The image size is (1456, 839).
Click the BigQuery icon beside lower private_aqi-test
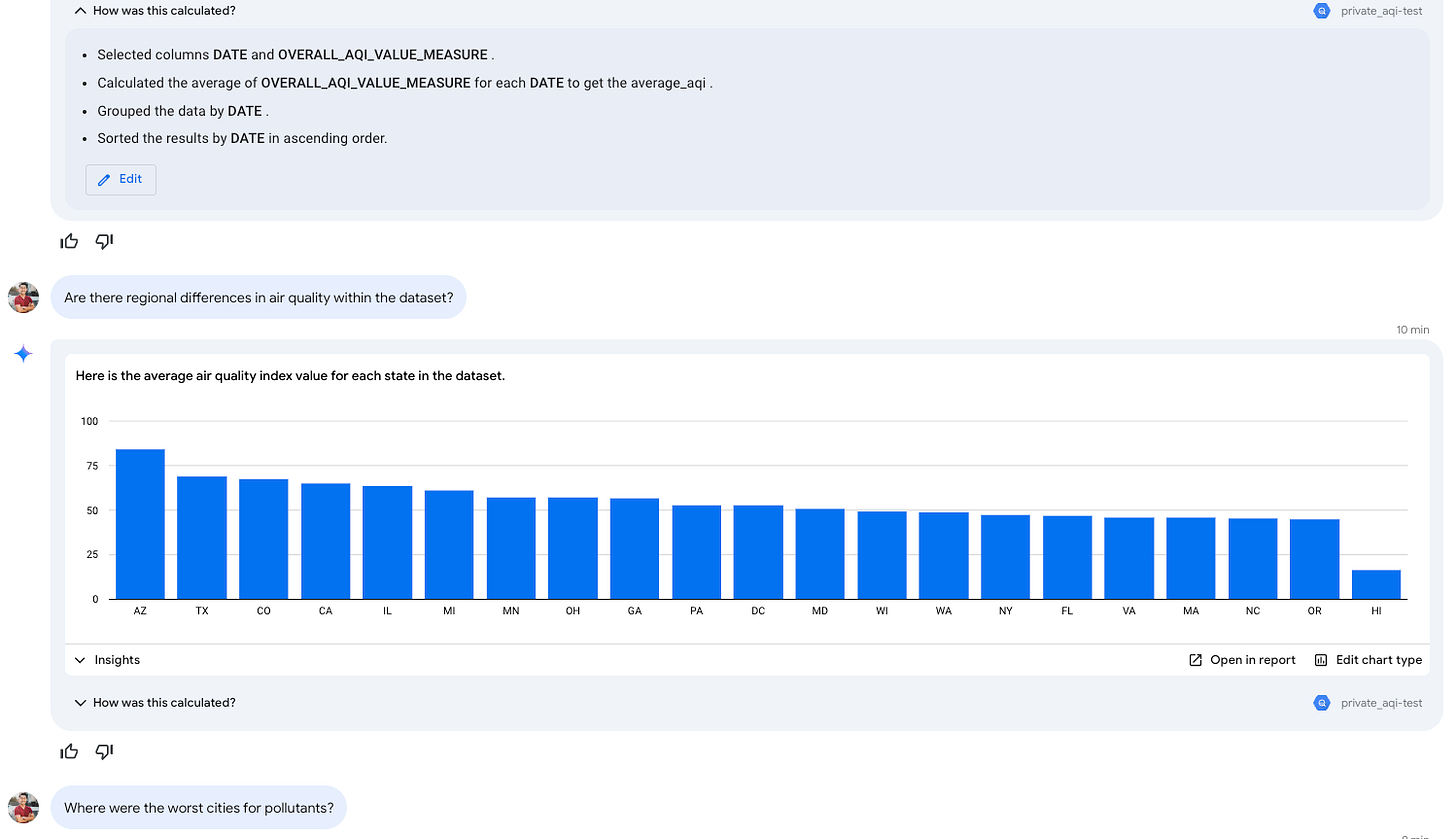tap(1322, 703)
